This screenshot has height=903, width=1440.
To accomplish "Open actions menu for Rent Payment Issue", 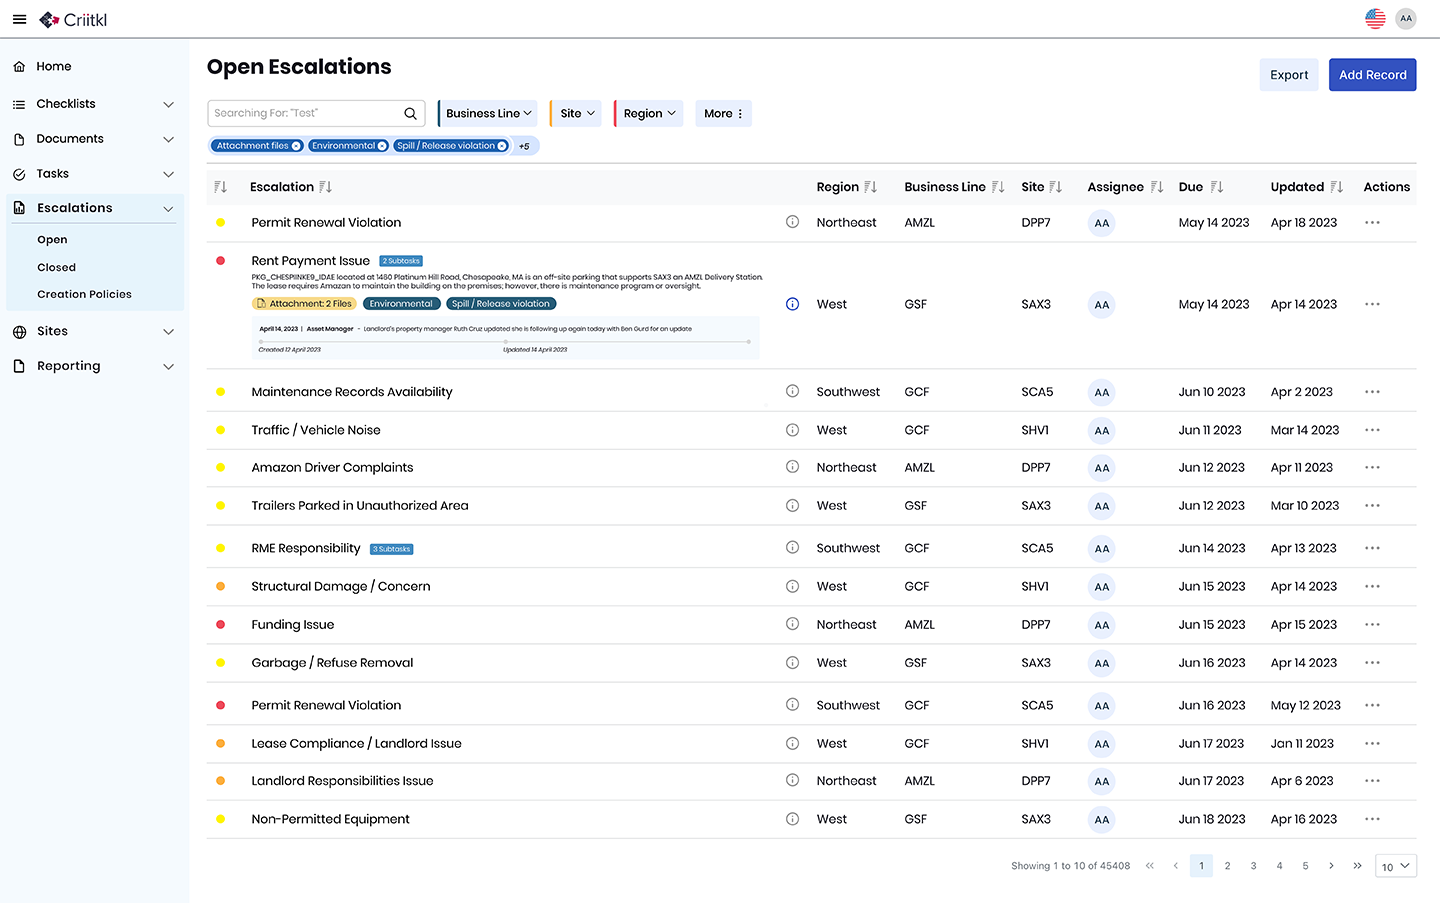I will (x=1372, y=304).
